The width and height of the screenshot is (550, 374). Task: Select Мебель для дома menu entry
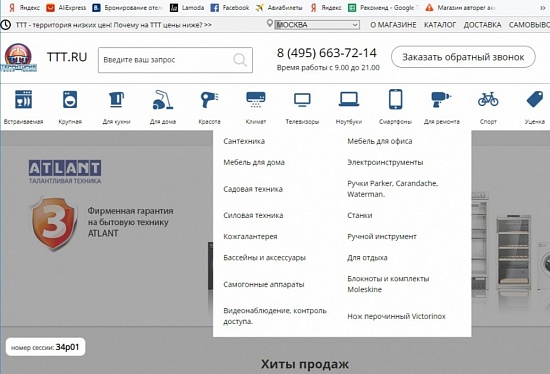coord(254,162)
